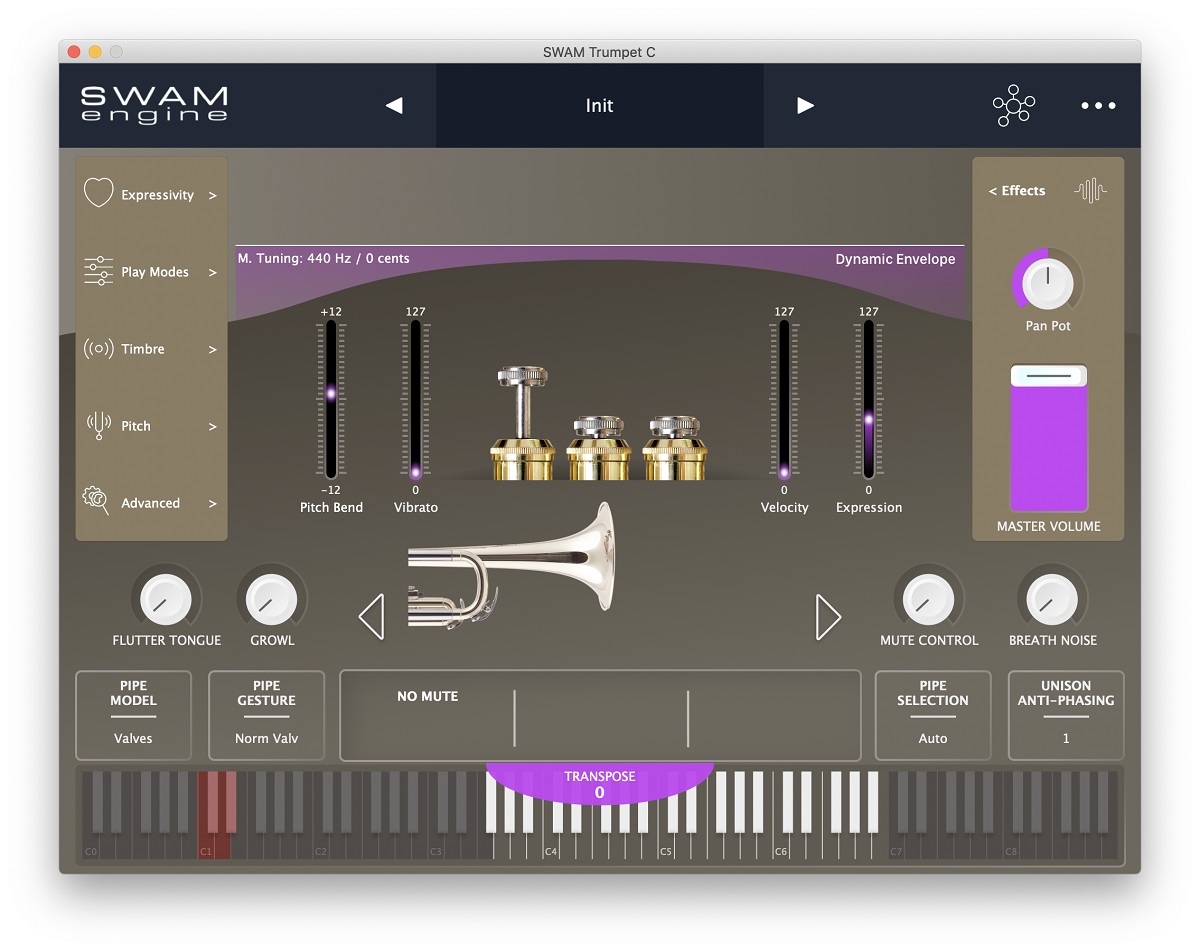Play the C4 key on keyboard

551,846
